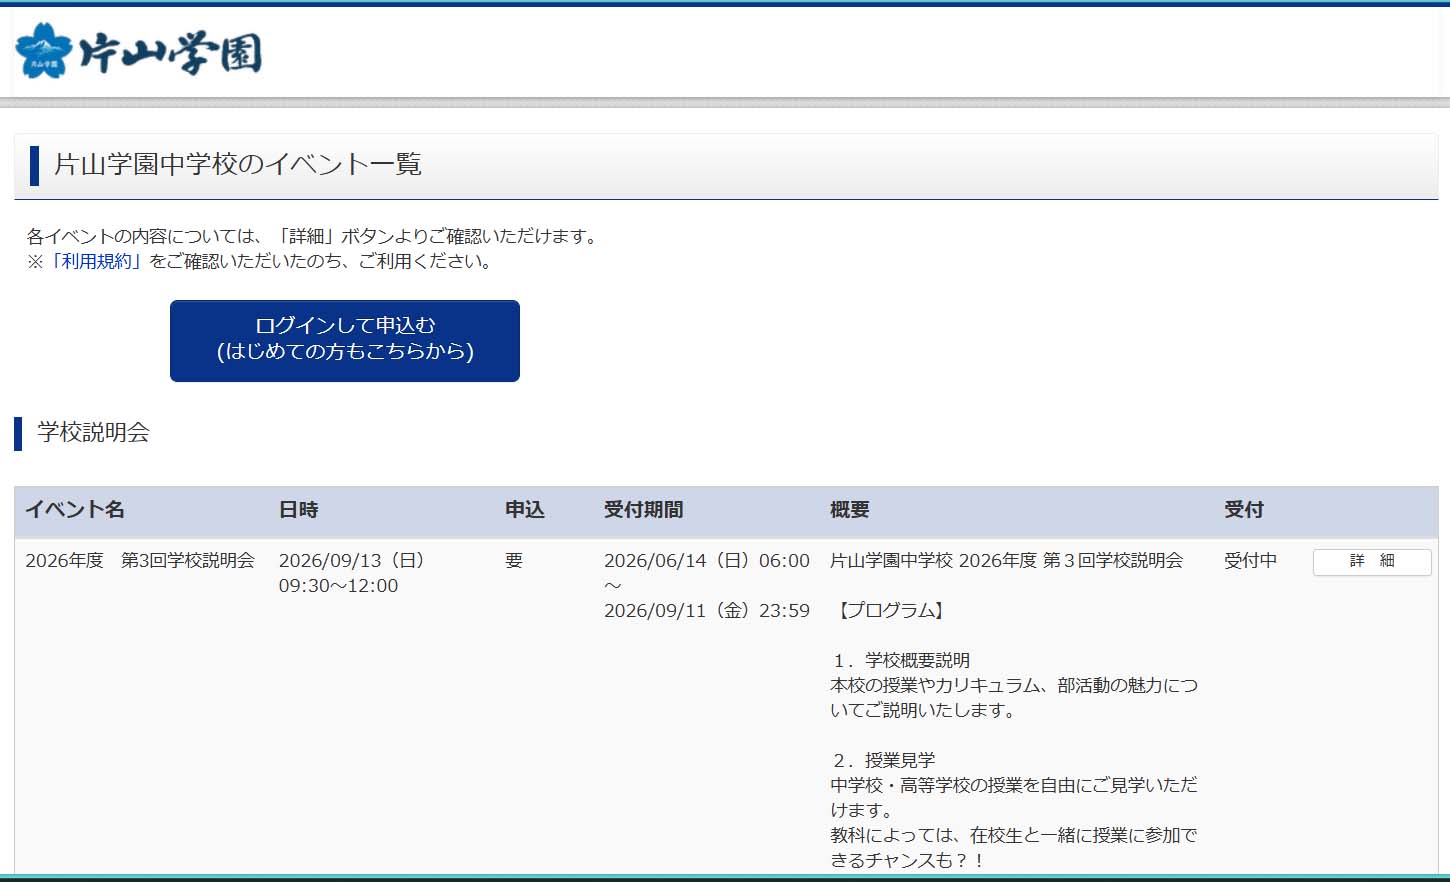Image resolution: width=1450 pixels, height=882 pixels.
Task: Click the 受付中 status text
Action: coord(1250,561)
